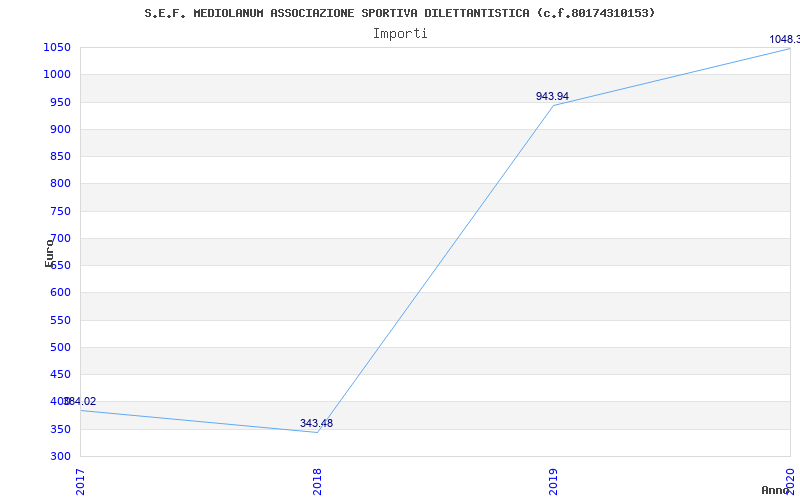Select the 943.94 data label
The width and height of the screenshot is (800, 500).
(x=552, y=96)
